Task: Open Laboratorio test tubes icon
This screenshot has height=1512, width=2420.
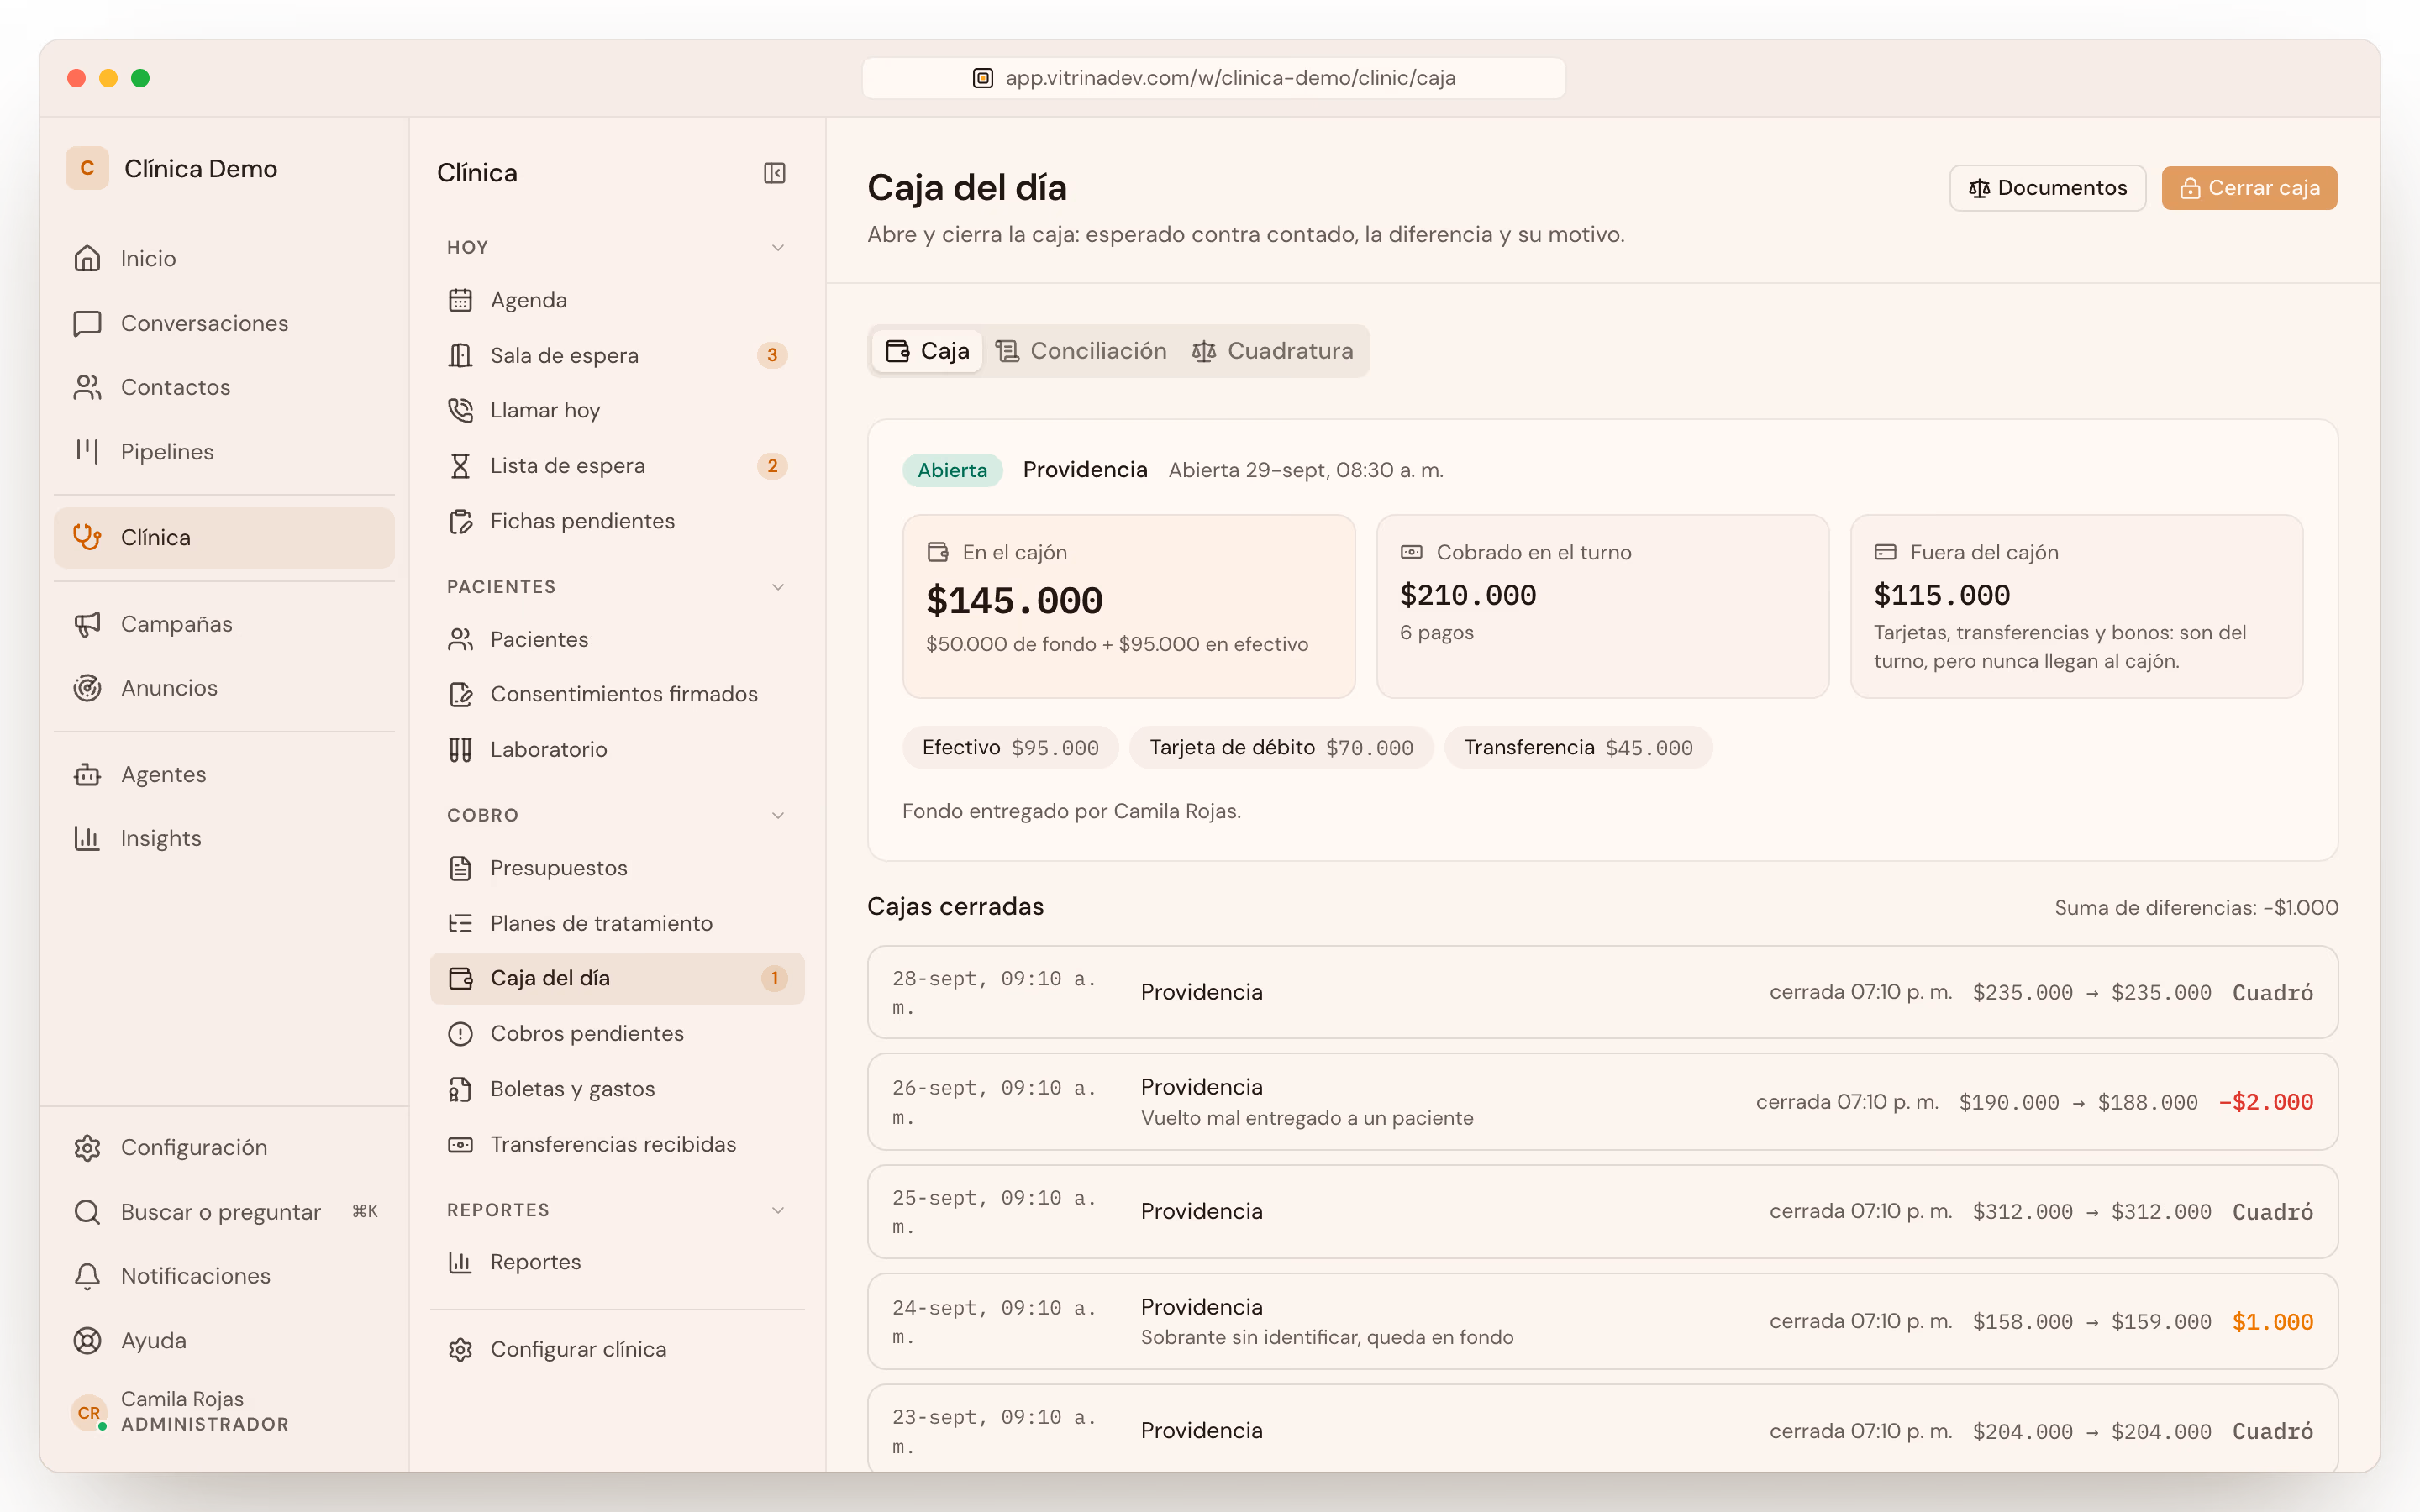Action: click(x=460, y=749)
